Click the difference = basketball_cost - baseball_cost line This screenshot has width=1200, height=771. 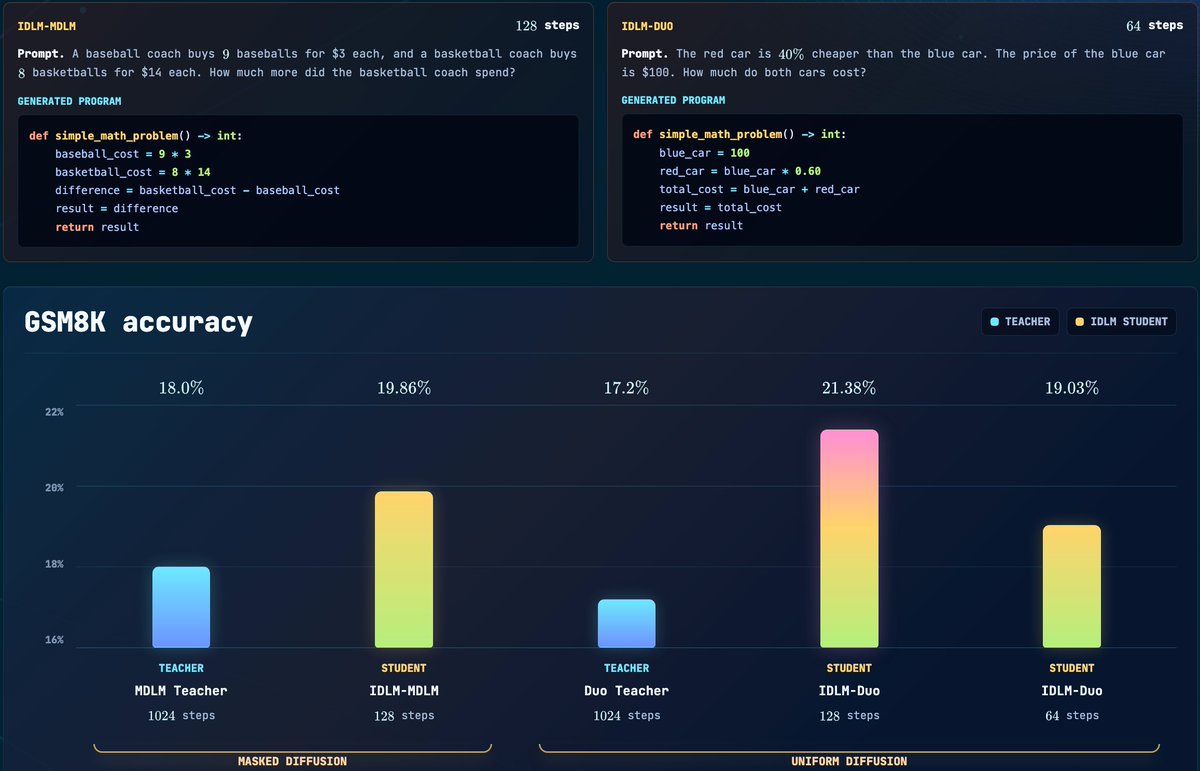[x=197, y=190]
